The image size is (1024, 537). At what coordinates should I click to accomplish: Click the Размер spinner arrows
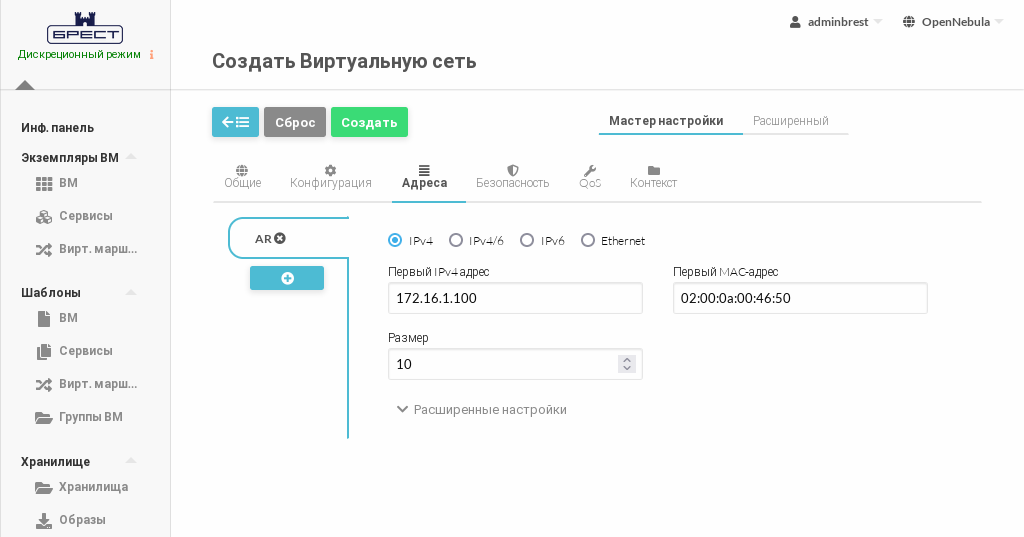tap(627, 364)
